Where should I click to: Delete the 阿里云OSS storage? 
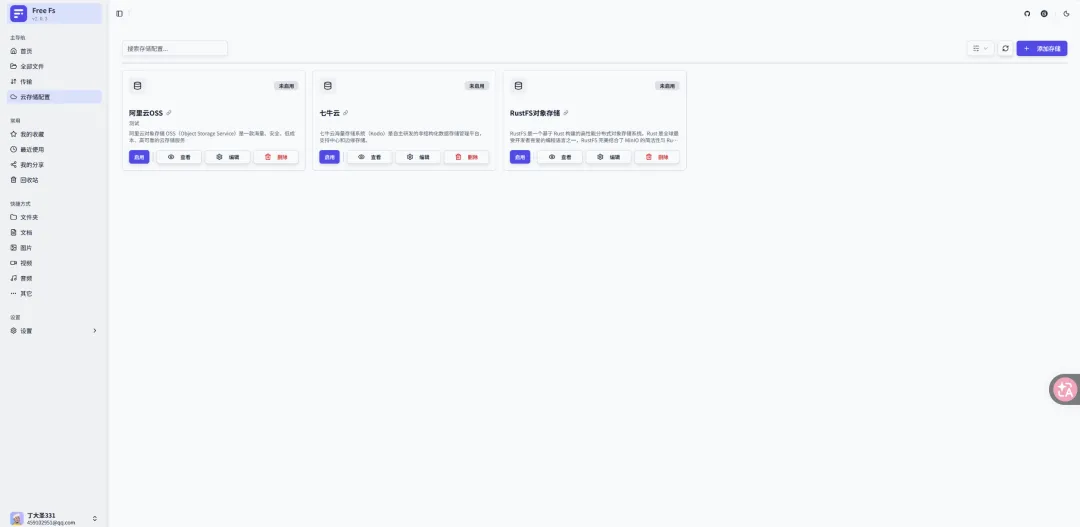click(x=276, y=157)
